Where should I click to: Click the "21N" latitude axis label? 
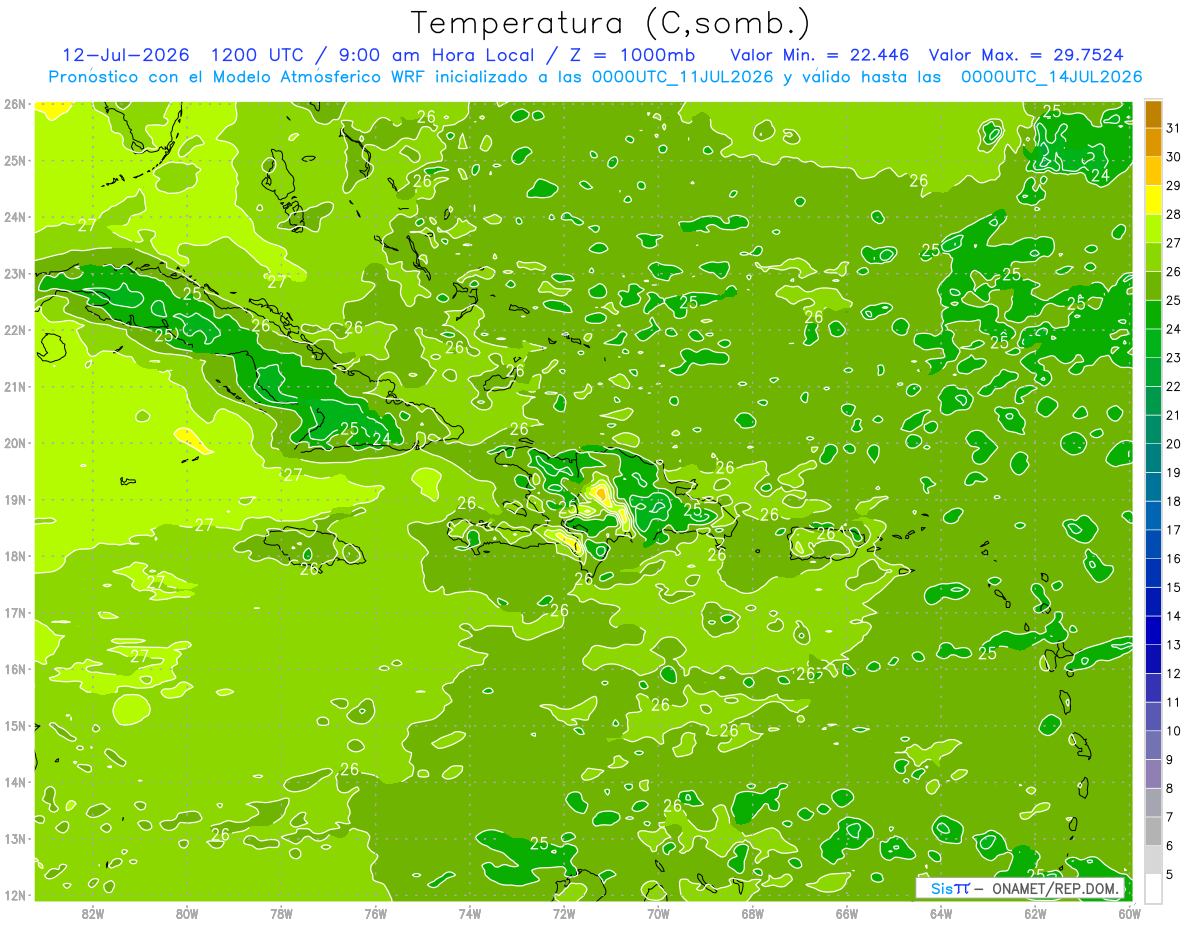coord(14,386)
